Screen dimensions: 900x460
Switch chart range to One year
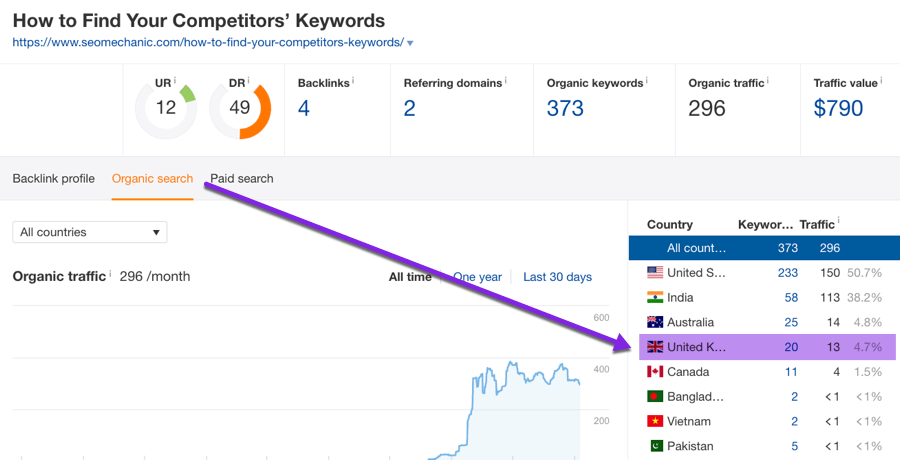pos(478,277)
